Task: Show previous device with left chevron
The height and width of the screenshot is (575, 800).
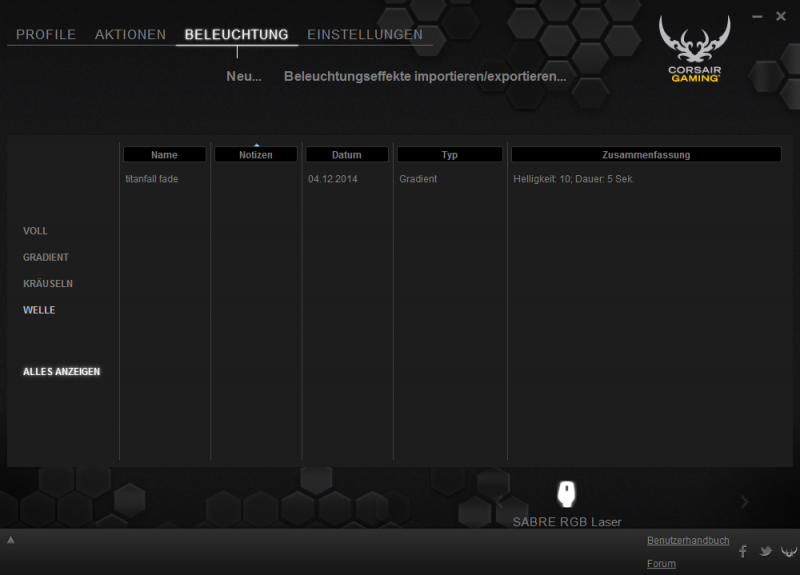Action: [x=499, y=501]
